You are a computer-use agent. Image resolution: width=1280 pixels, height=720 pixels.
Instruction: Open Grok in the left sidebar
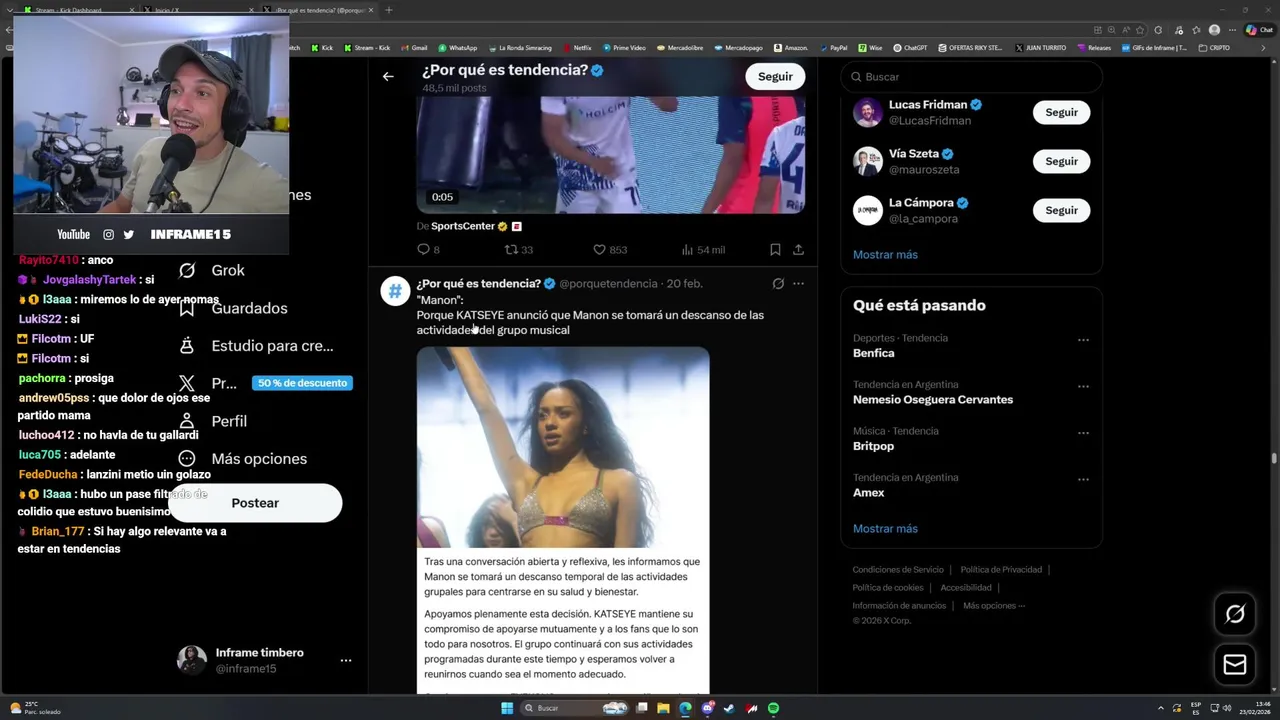click(x=211, y=270)
